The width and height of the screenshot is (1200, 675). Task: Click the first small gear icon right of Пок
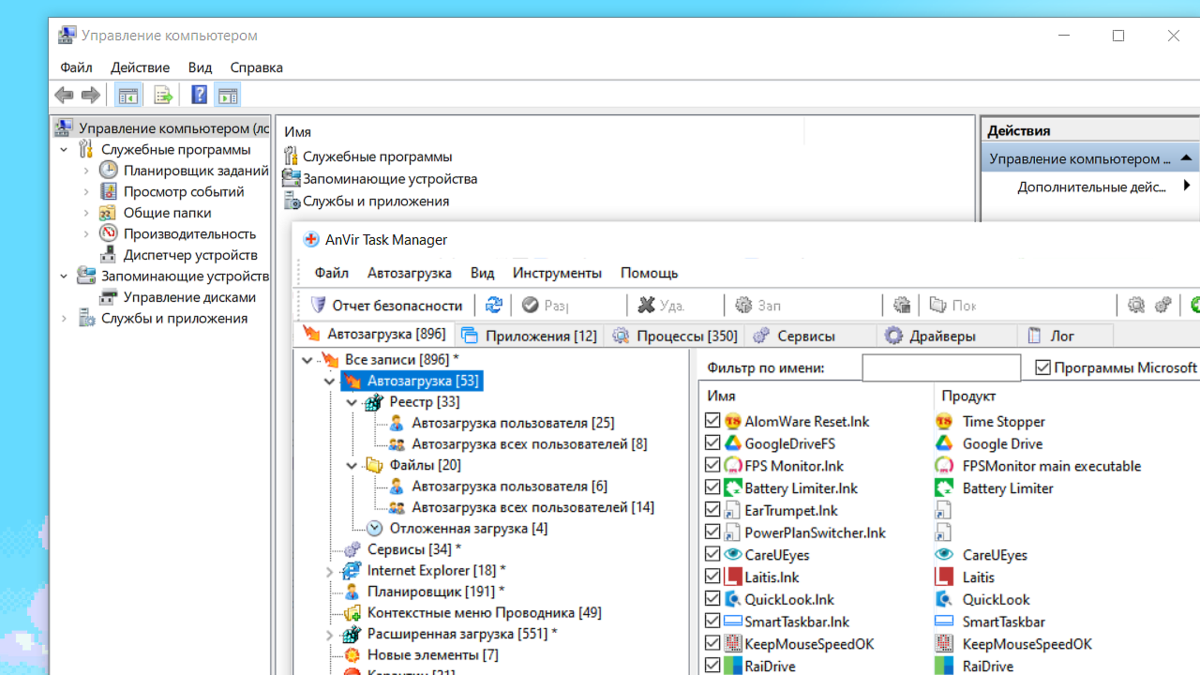1136,305
